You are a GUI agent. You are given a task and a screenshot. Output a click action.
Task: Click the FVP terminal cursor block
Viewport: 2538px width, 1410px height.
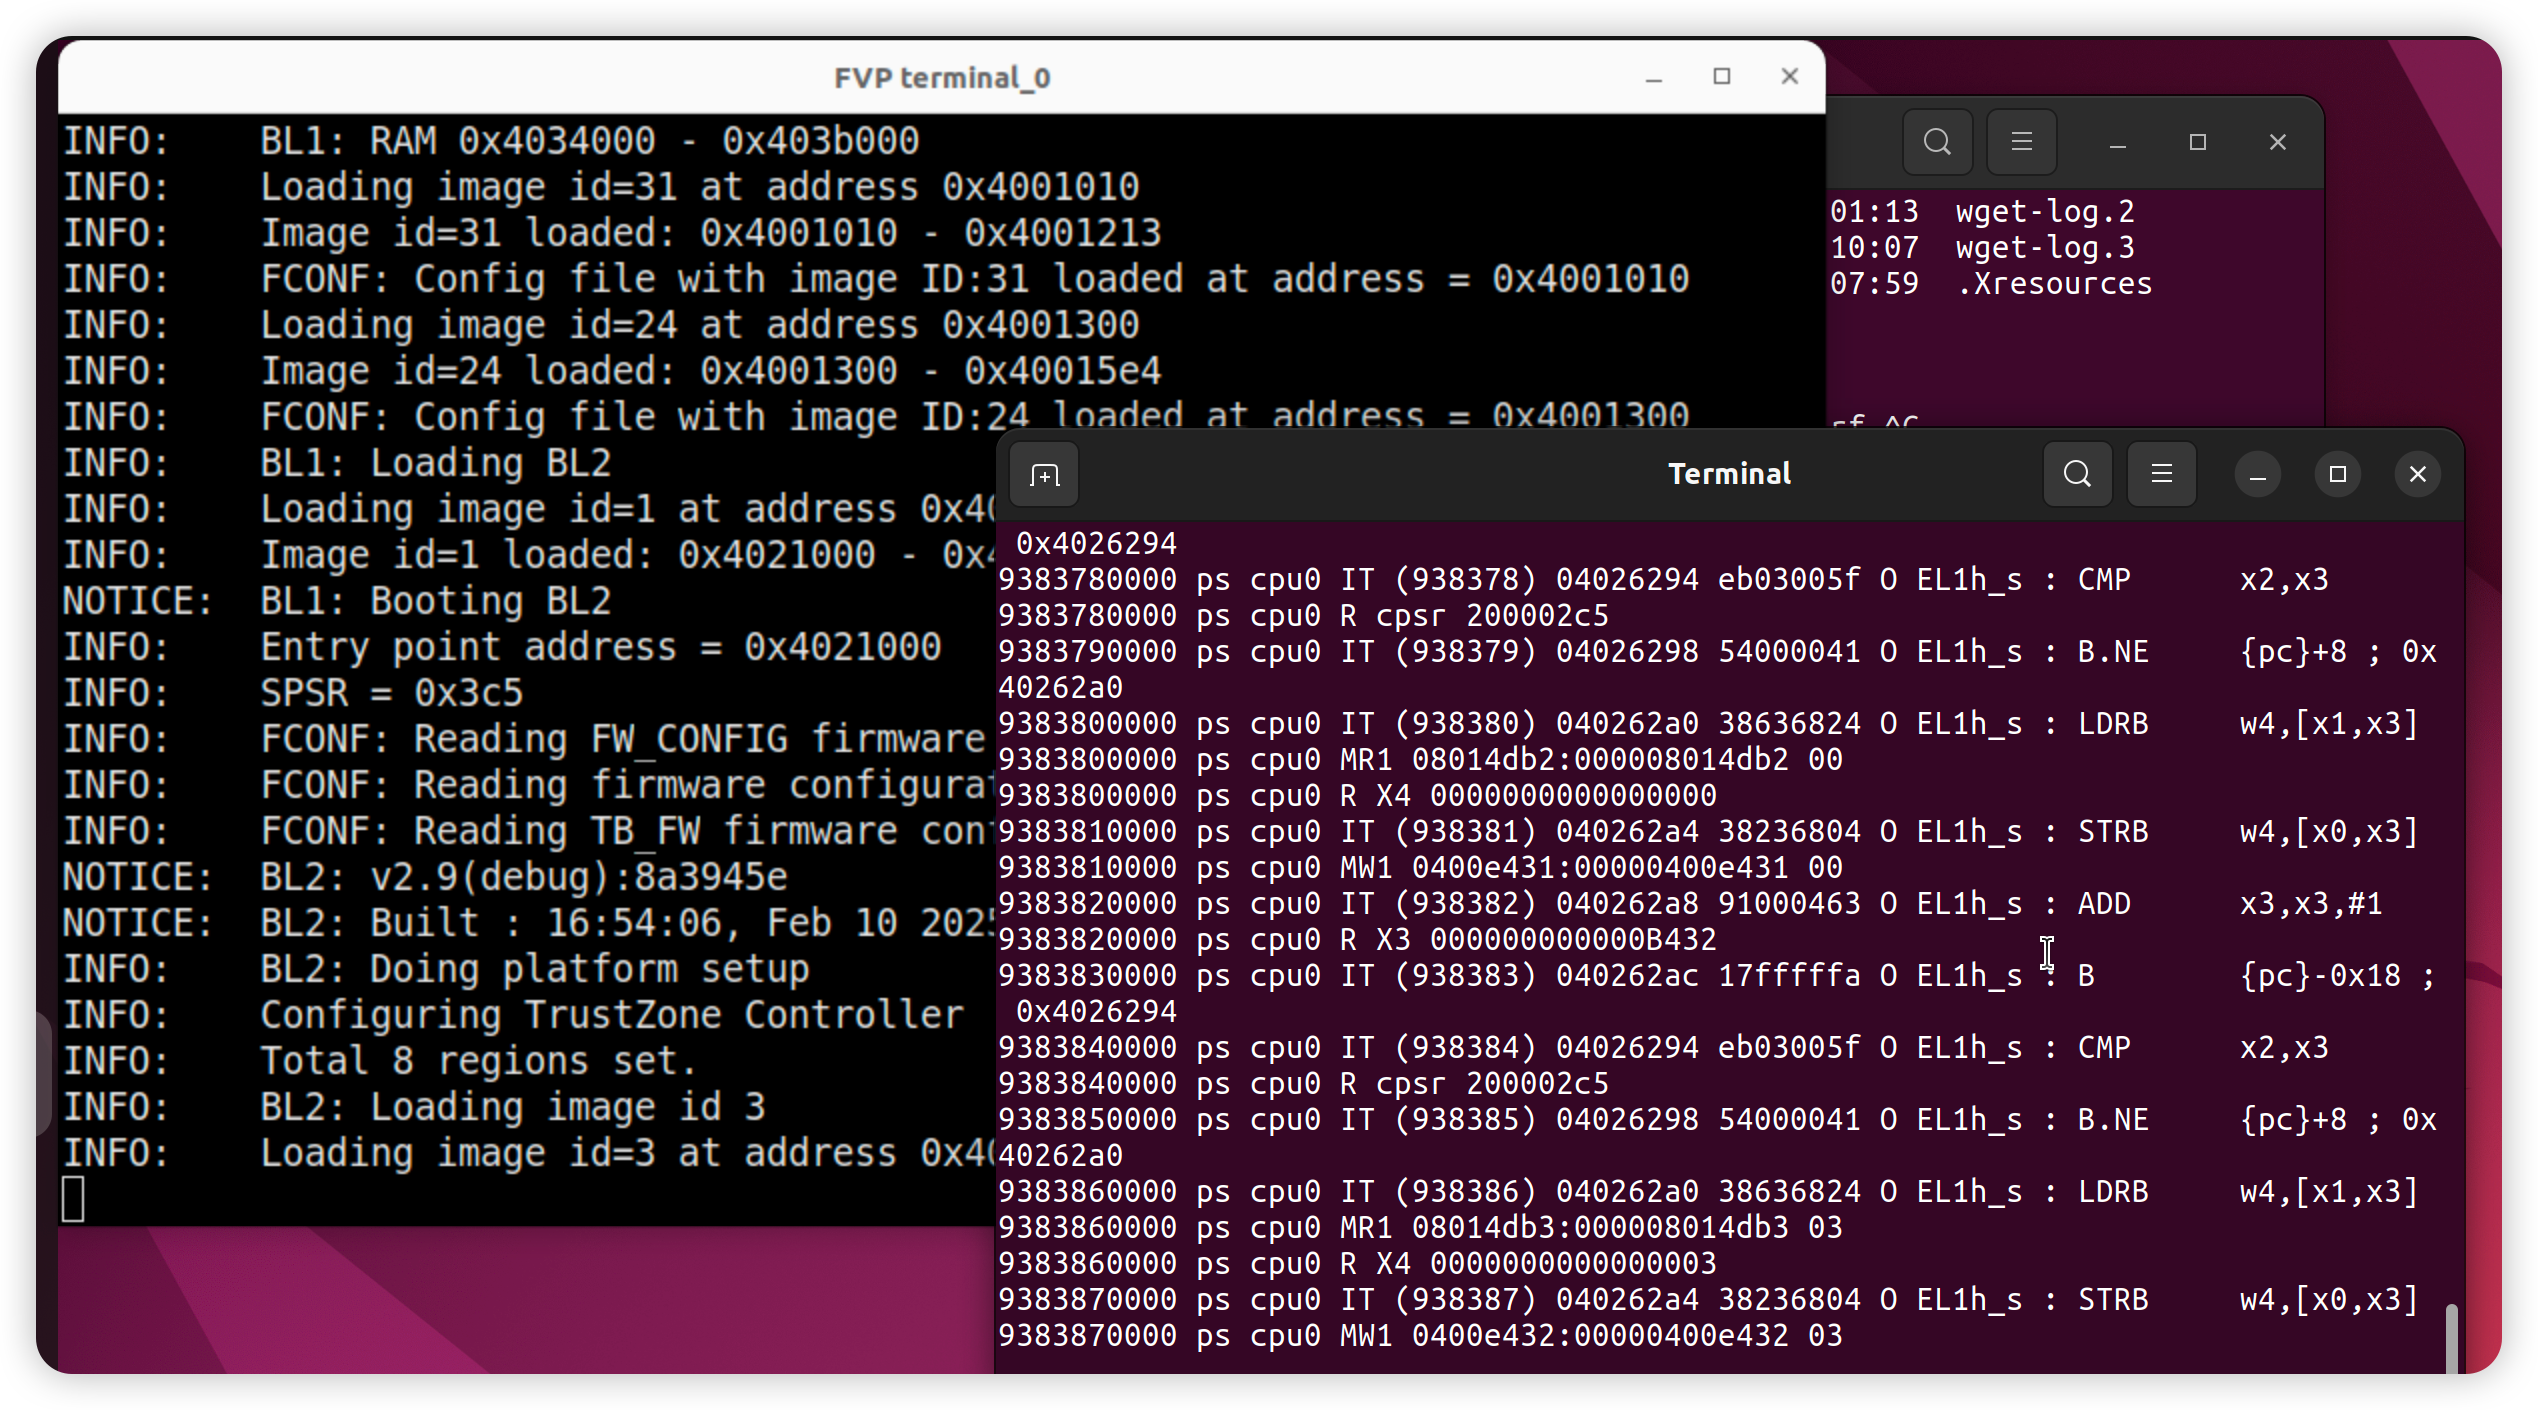click(x=73, y=1199)
